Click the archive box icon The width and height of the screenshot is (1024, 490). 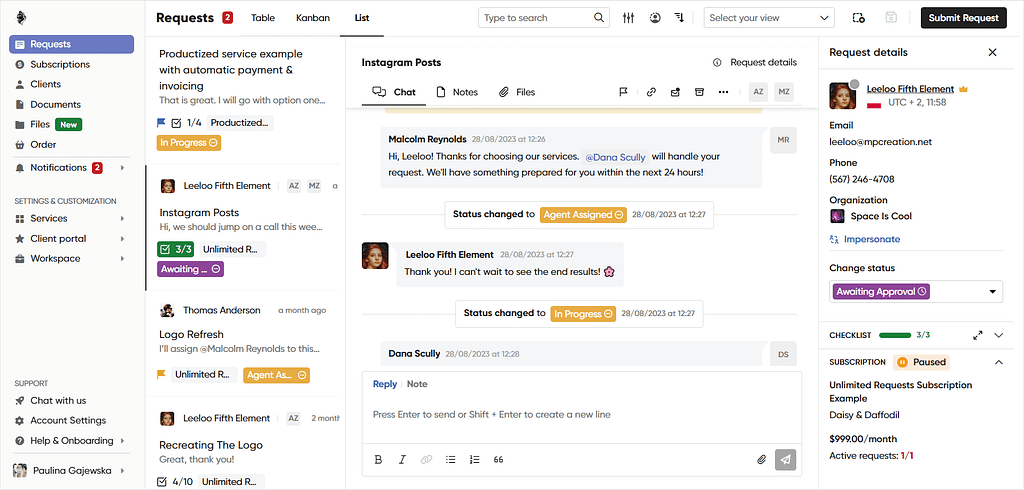click(699, 92)
